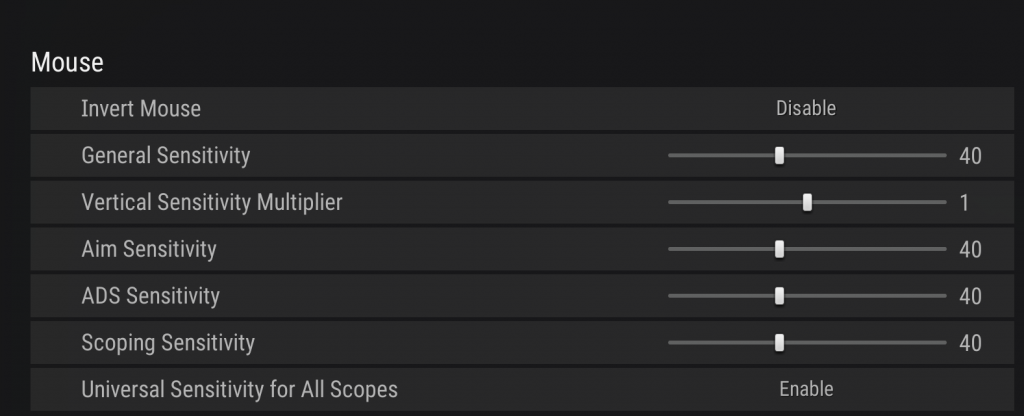The width and height of the screenshot is (1024, 416).
Task: Select the Vertical Sensitivity Multiplier value 1
Action: tap(965, 203)
